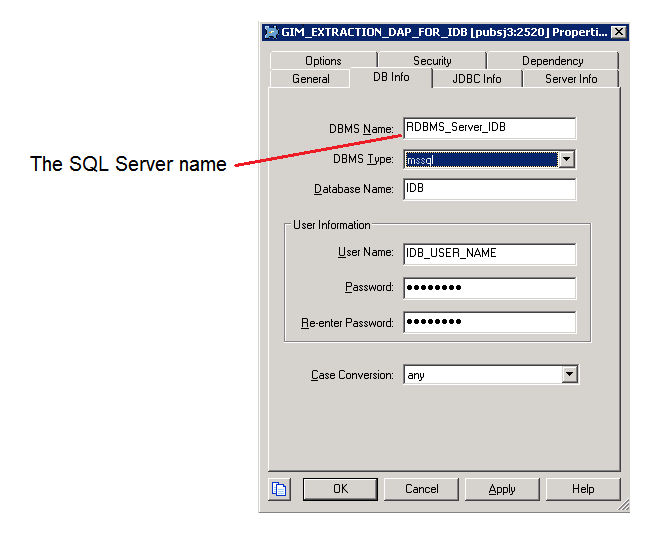Click the Re-enter Password field

point(489,322)
